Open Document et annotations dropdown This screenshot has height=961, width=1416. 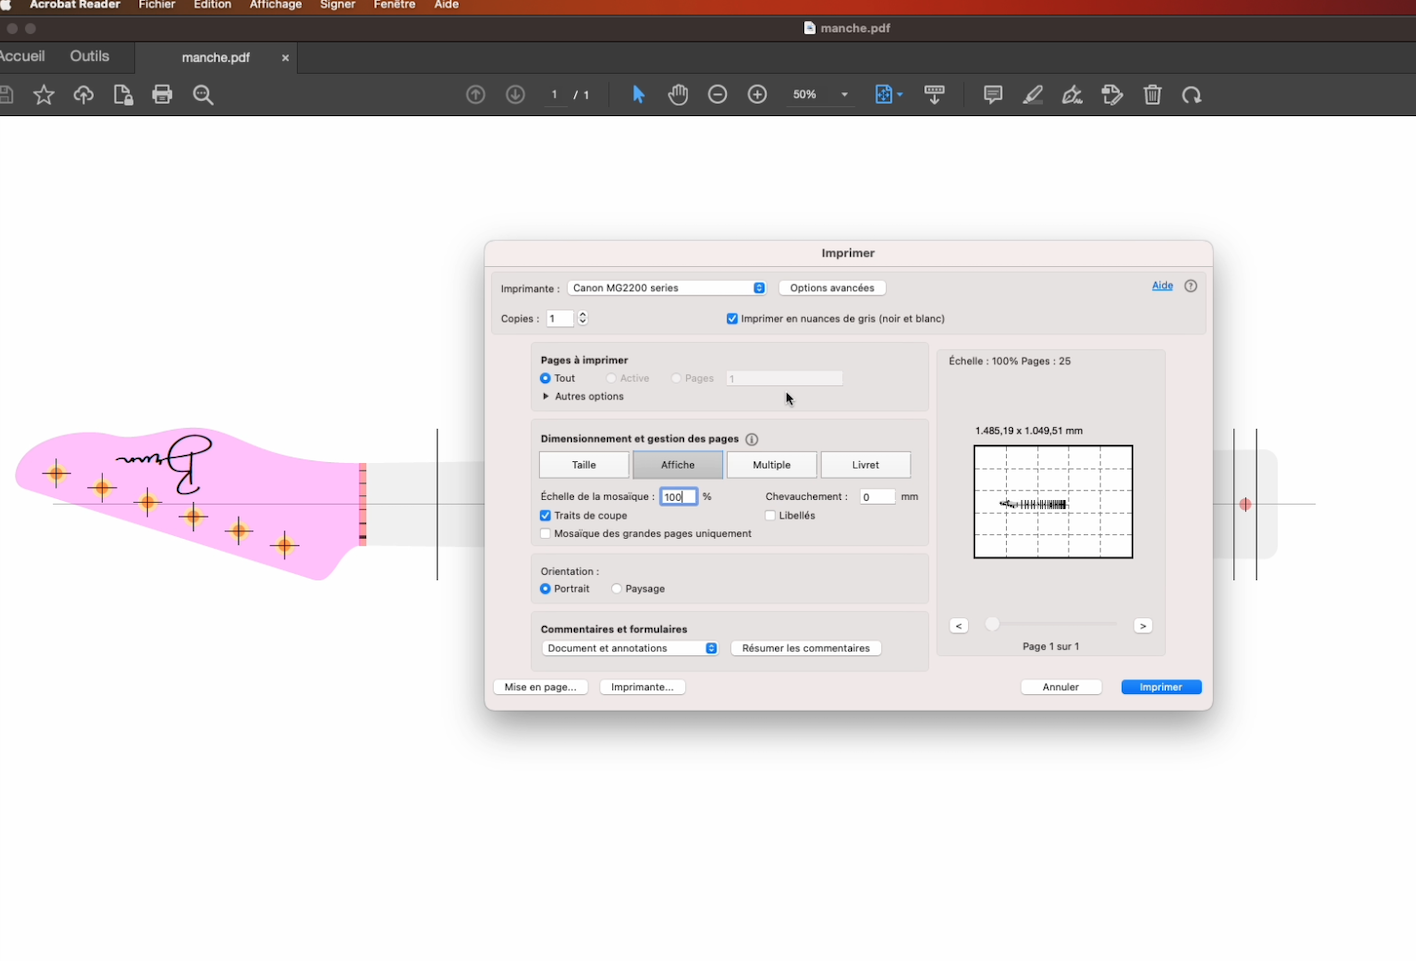point(630,648)
